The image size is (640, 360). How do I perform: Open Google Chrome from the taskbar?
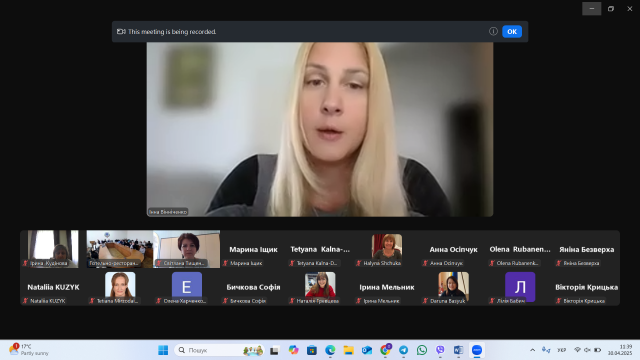(385, 350)
